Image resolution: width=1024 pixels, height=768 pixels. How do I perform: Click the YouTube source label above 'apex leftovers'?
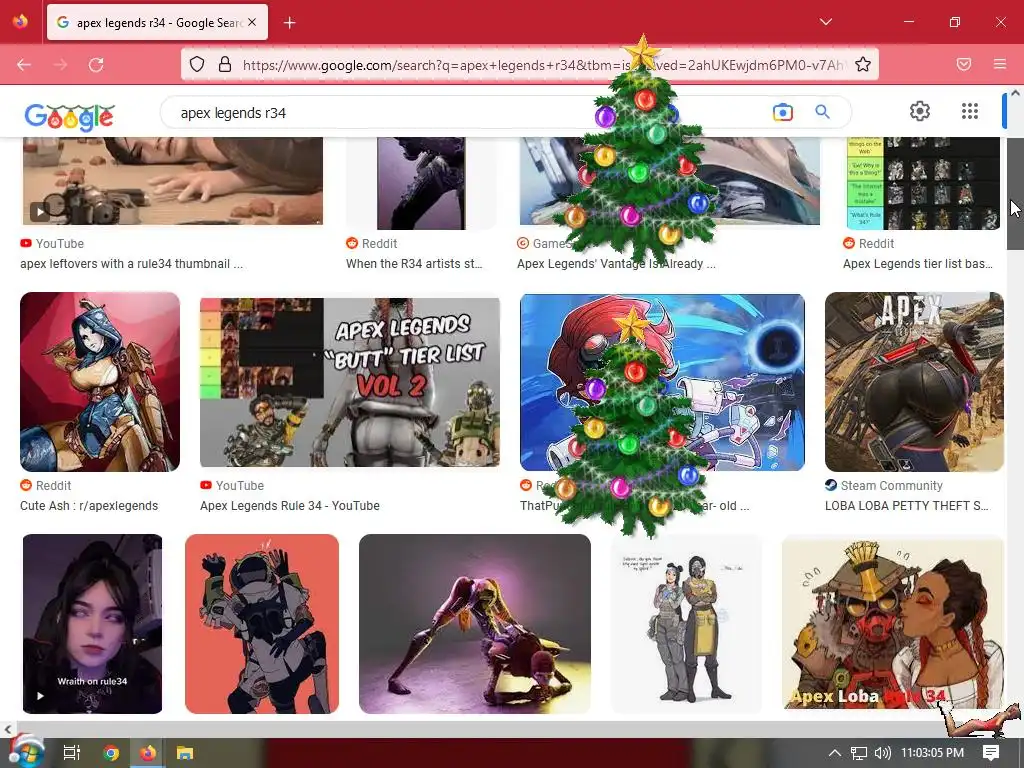point(59,244)
